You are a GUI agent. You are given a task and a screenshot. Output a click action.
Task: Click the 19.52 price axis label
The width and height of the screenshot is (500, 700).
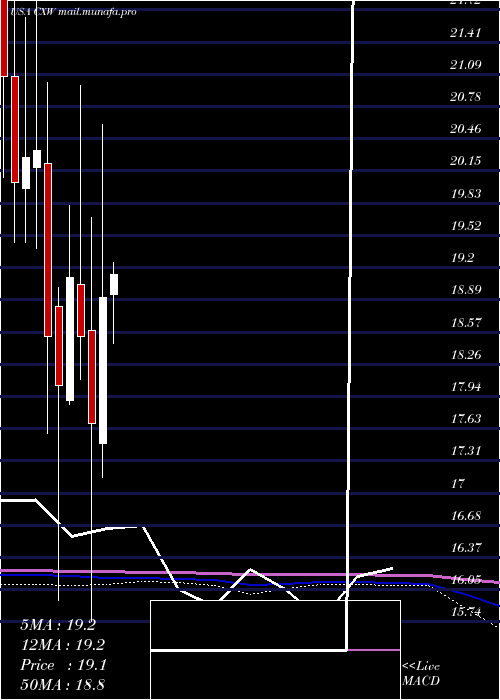[466, 226]
